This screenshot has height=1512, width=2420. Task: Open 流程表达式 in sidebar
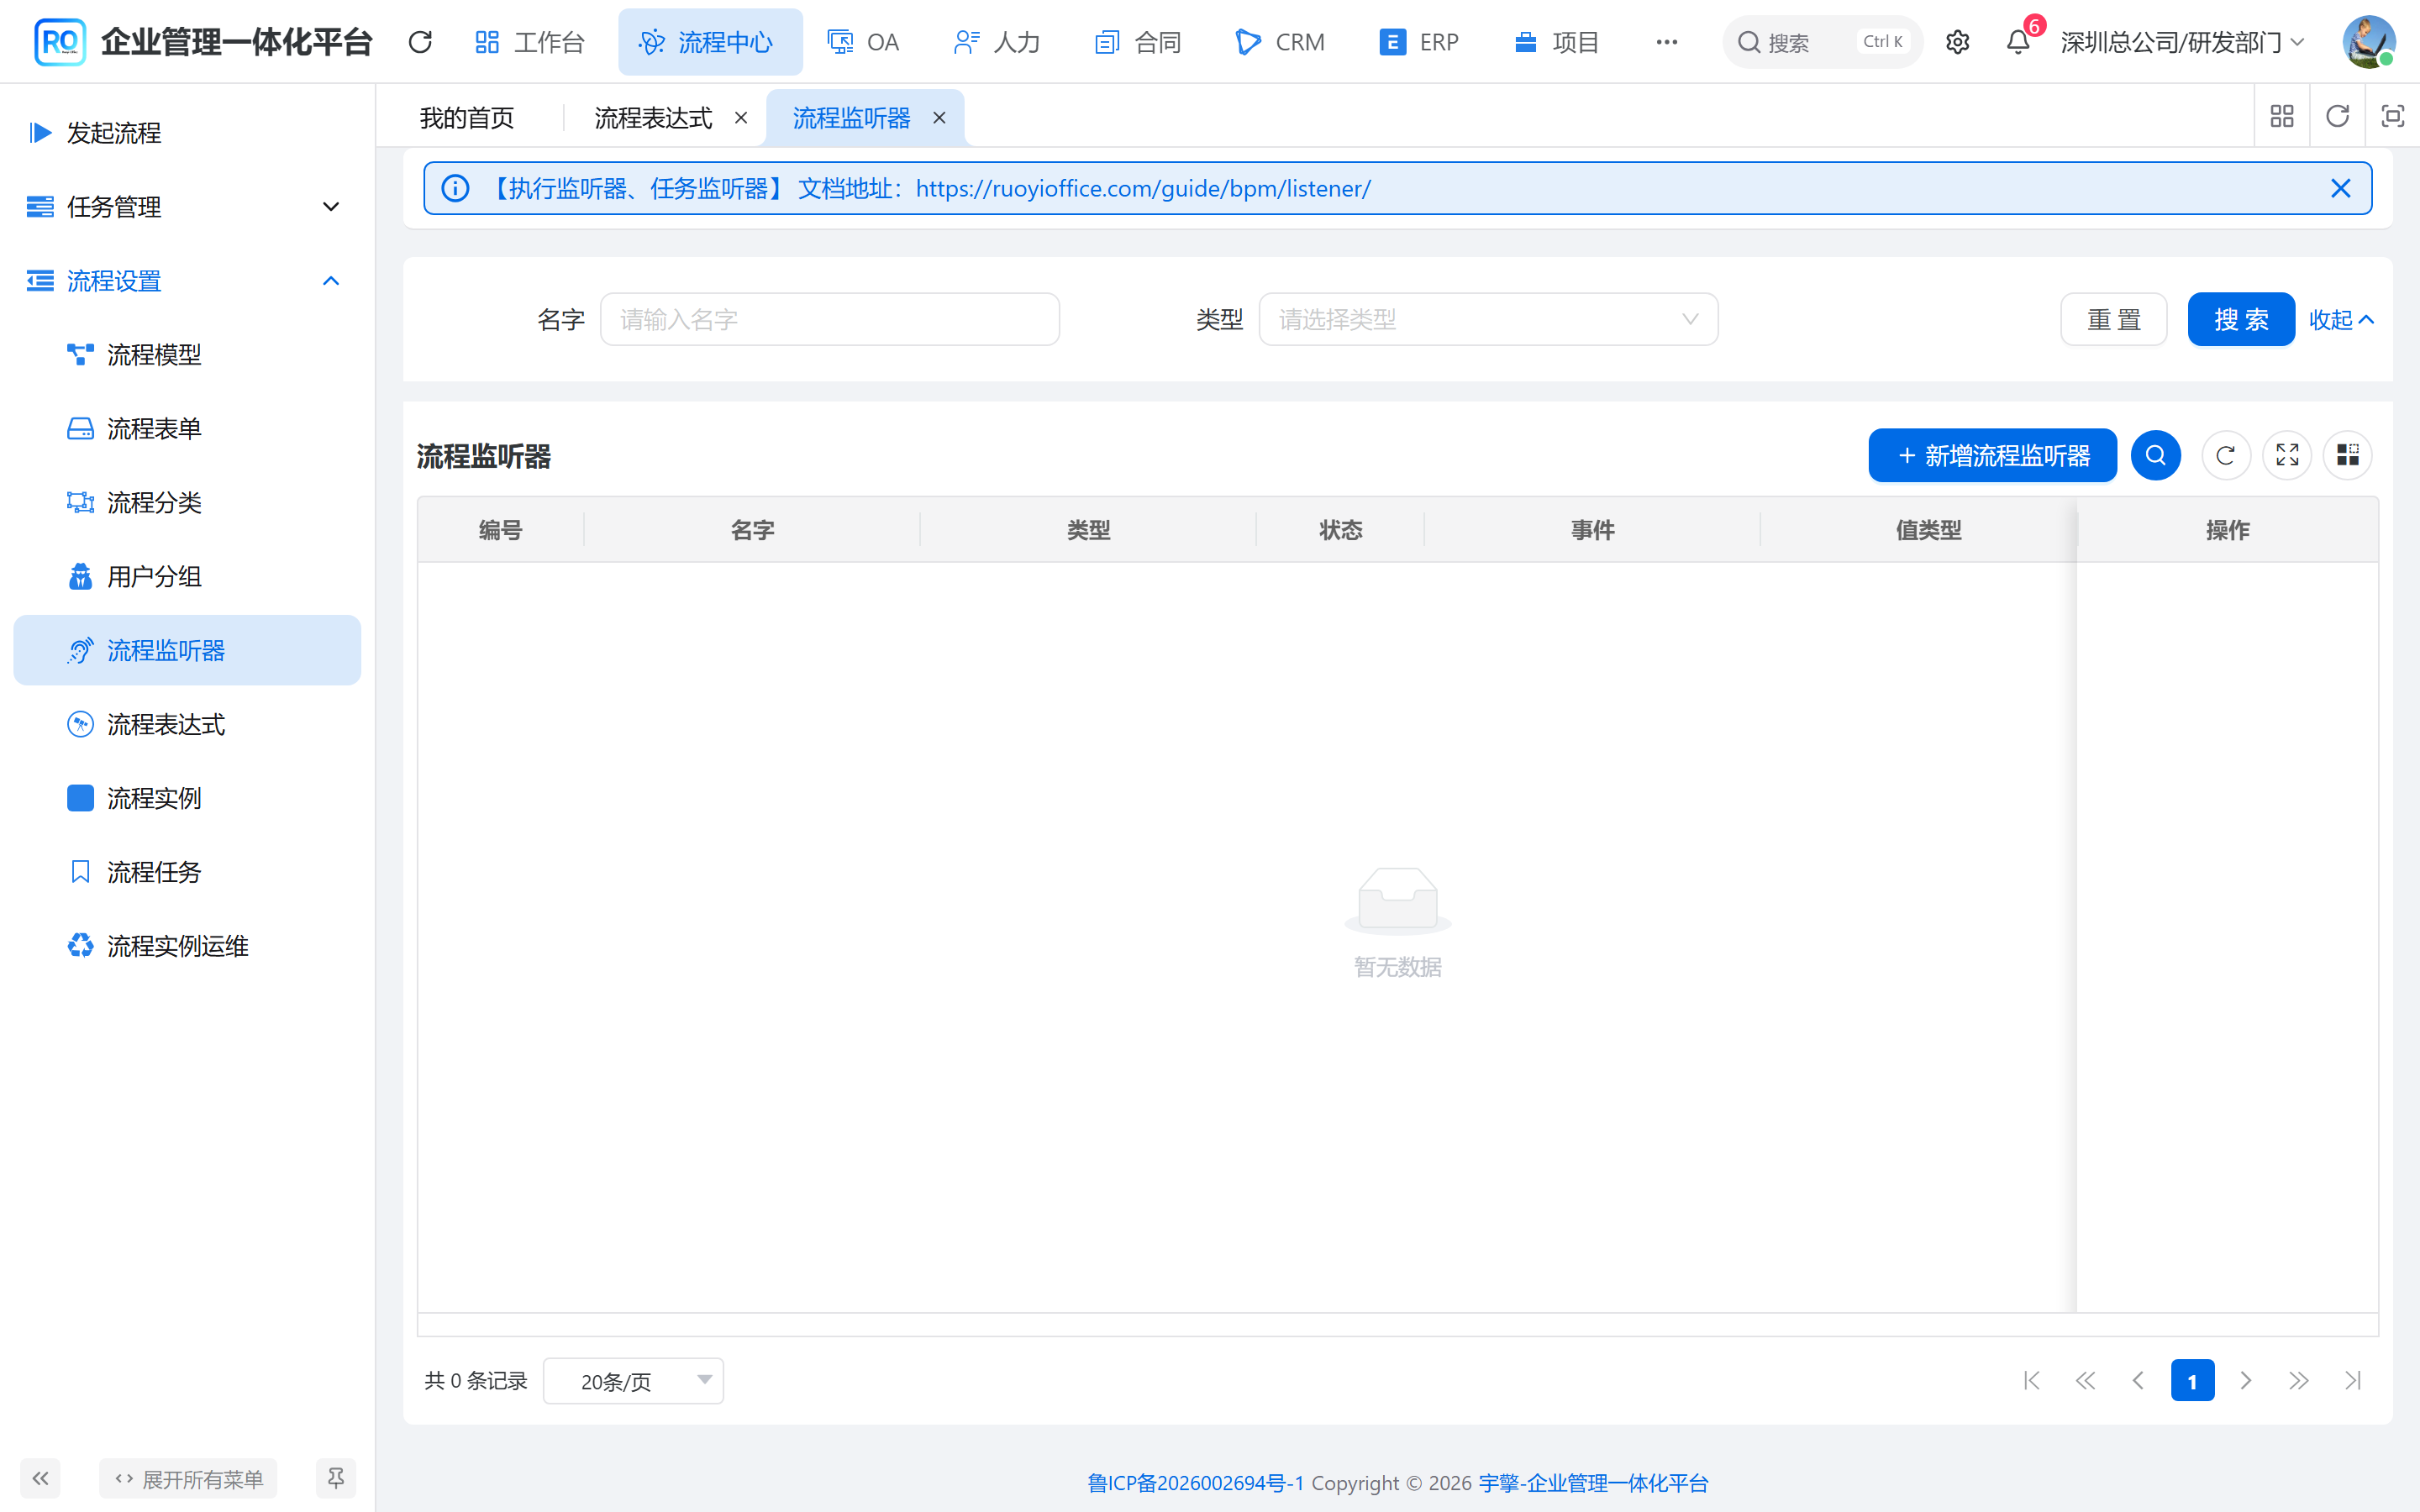pyautogui.click(x=188, y=724)
